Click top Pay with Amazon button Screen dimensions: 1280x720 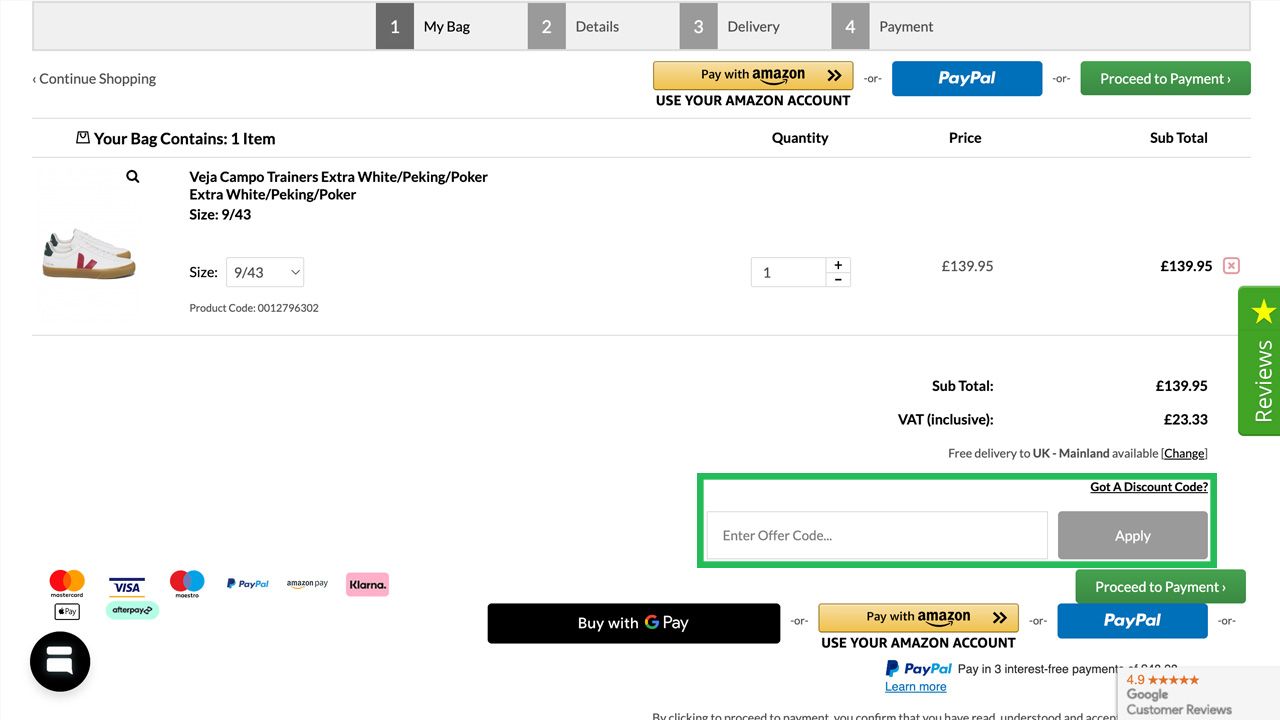[753, 76]
